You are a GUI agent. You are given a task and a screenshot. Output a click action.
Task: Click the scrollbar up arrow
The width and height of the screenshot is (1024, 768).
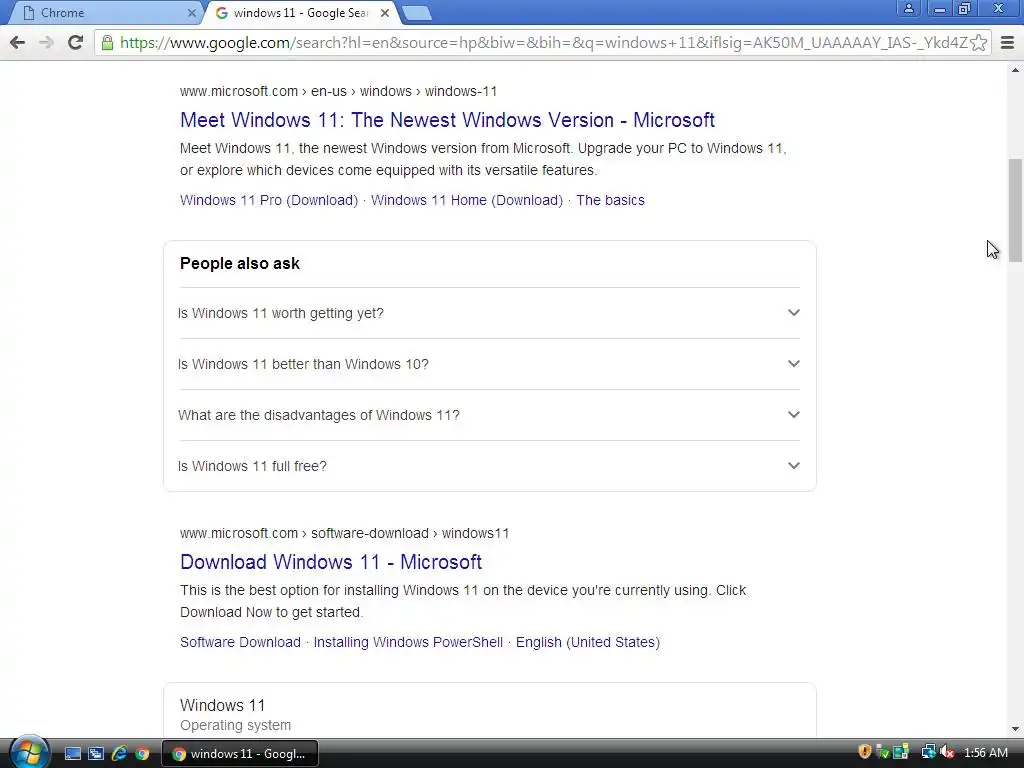[1015, 69]
